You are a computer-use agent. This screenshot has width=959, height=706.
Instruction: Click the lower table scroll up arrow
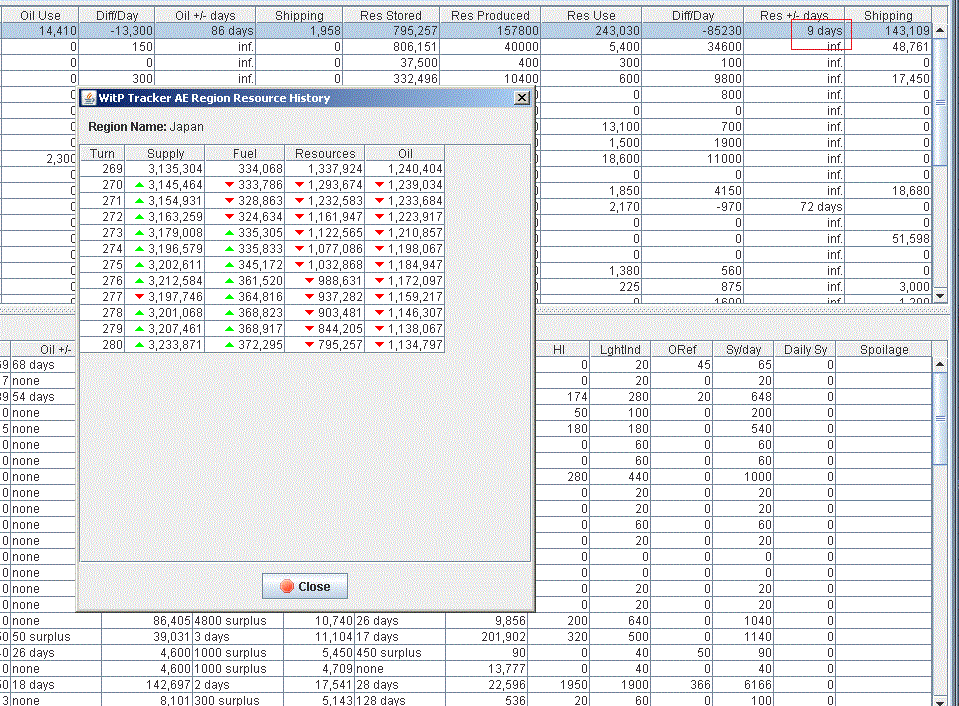tap(940, 364)
